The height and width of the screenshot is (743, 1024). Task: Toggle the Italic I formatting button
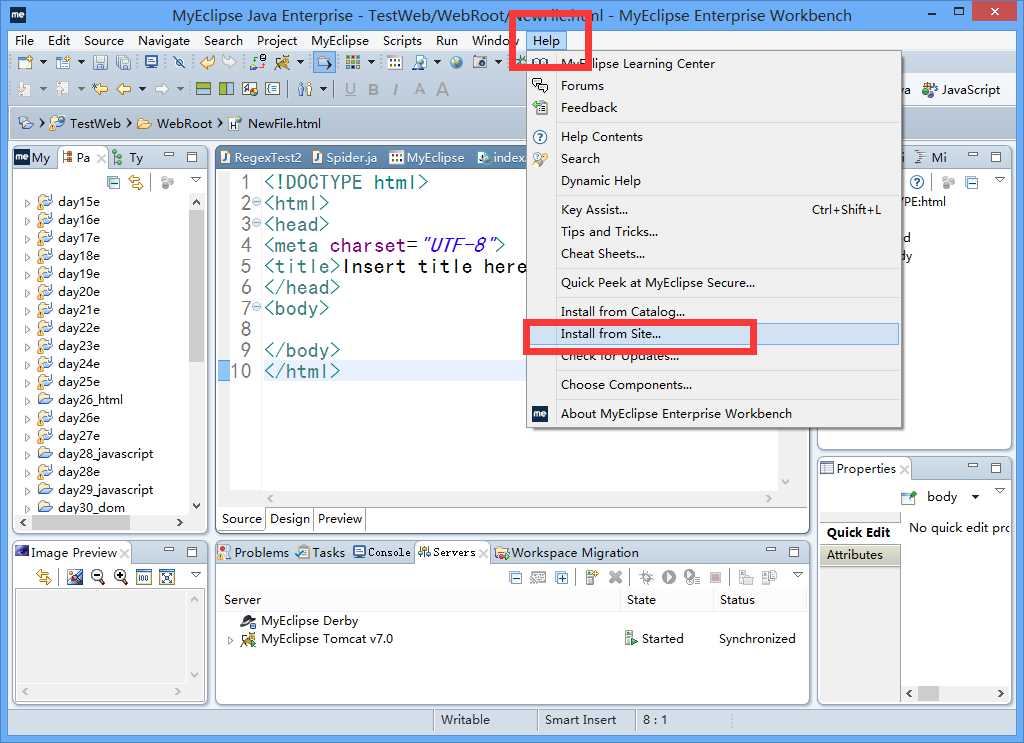coord(396,89)
